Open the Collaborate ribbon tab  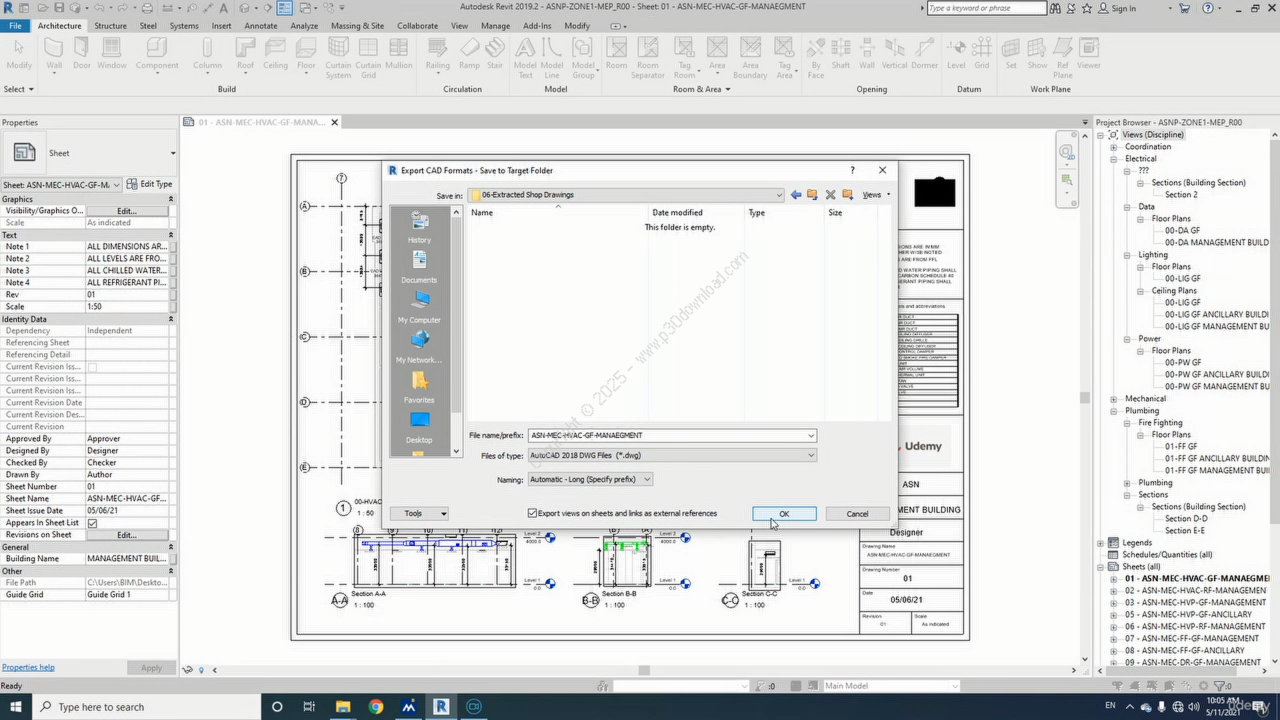[x=417, y=26]
